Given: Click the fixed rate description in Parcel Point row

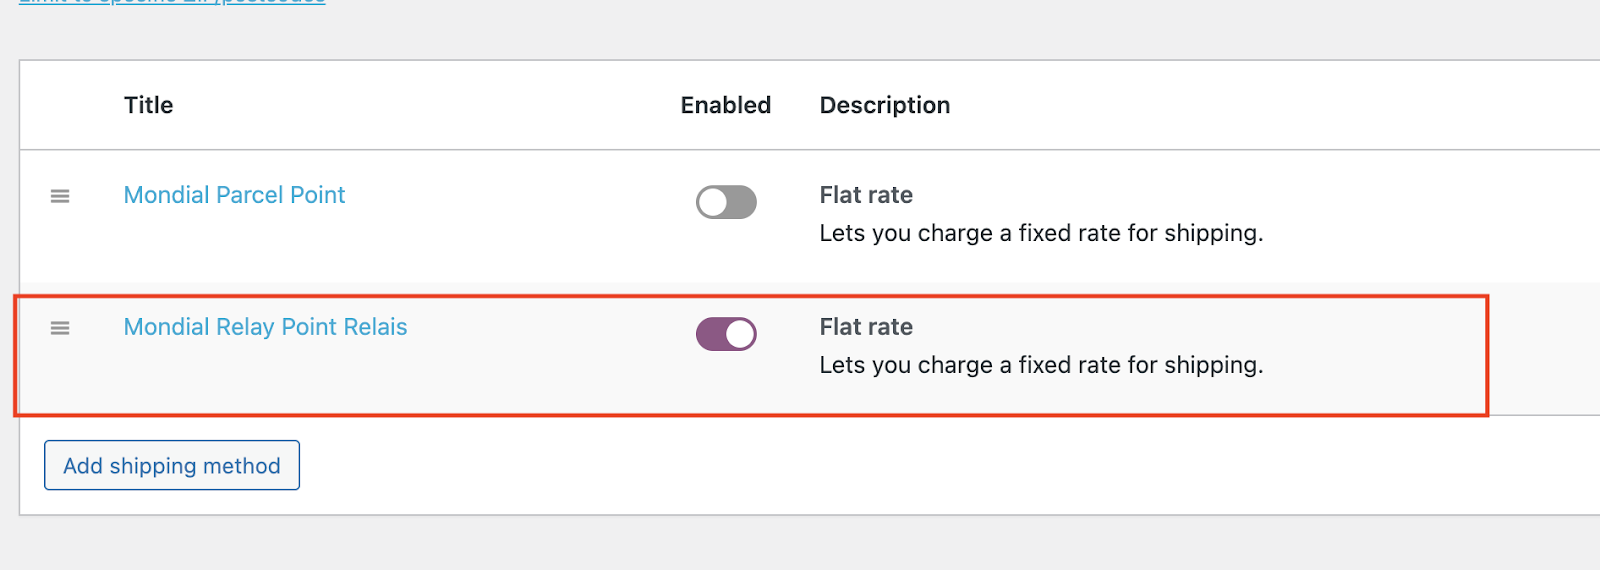Looking at the screenshot, I should 1041,233.
